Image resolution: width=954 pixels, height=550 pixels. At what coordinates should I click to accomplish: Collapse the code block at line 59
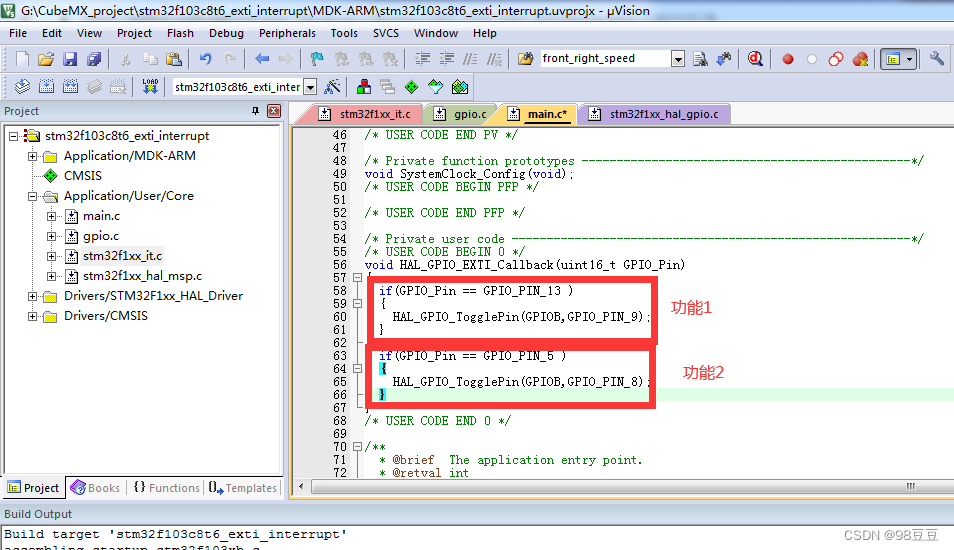(x=358, y=304)
